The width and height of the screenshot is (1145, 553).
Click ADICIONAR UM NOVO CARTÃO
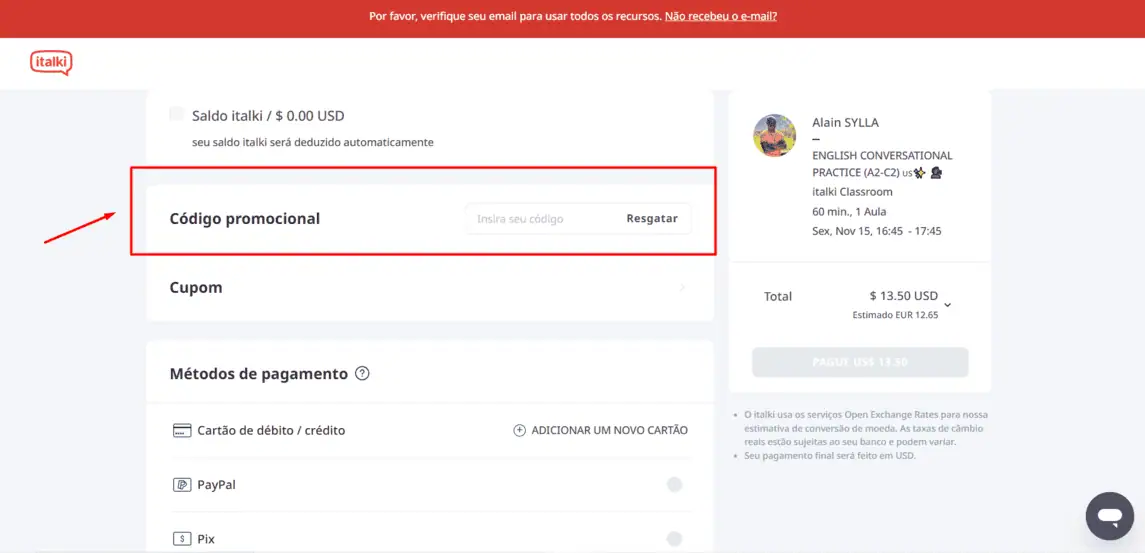click(x=610, y=430)
